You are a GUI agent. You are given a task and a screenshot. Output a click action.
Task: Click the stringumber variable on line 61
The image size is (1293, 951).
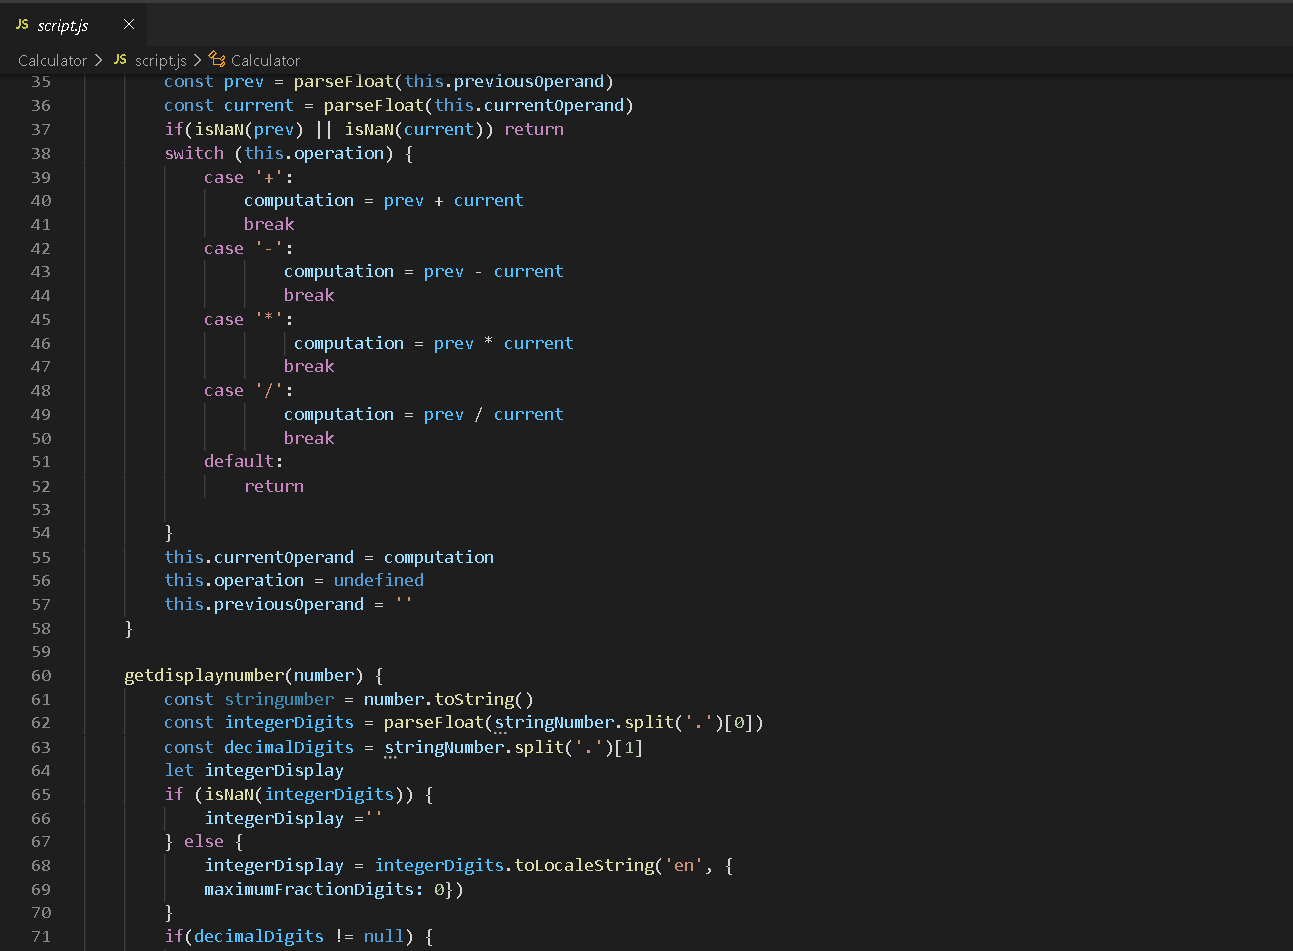click(279, 699)
